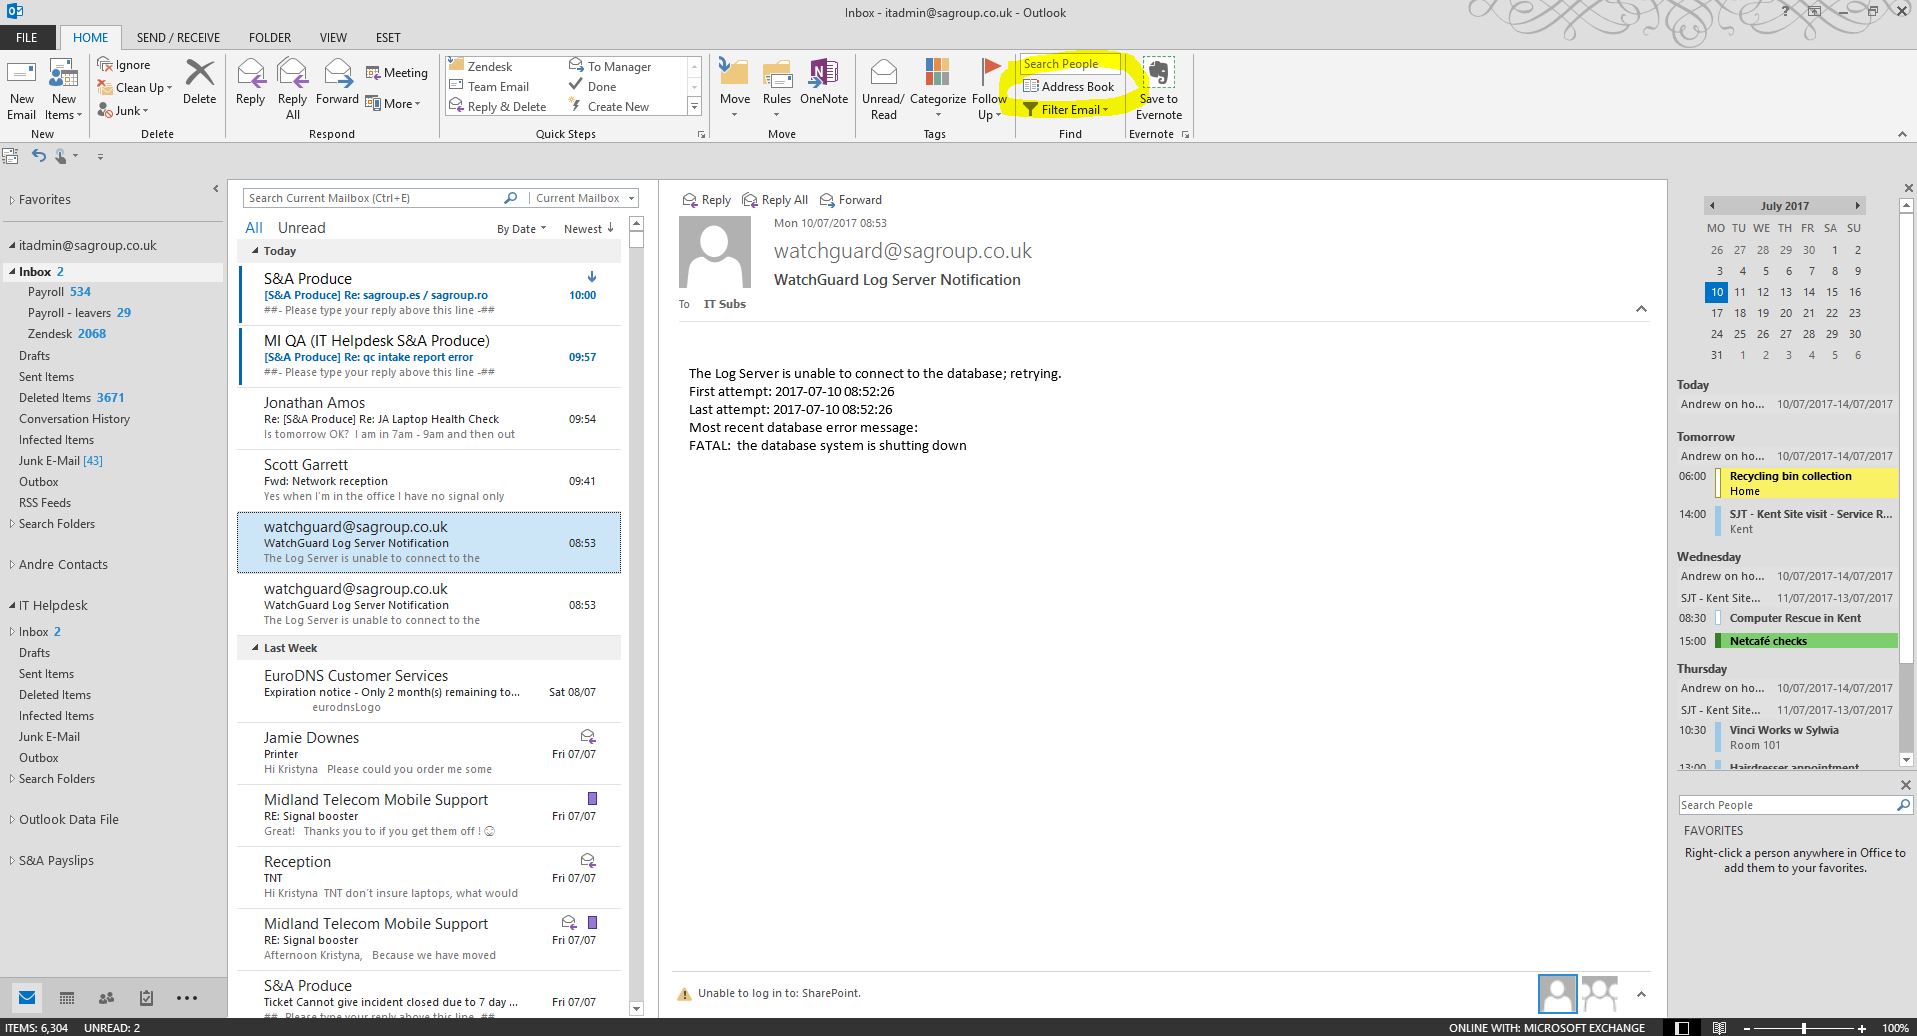Image resolution: width=1917 pixels, height=1036 pixels.
Task: Open the More respond options
Action: click(x=393, y=103)
